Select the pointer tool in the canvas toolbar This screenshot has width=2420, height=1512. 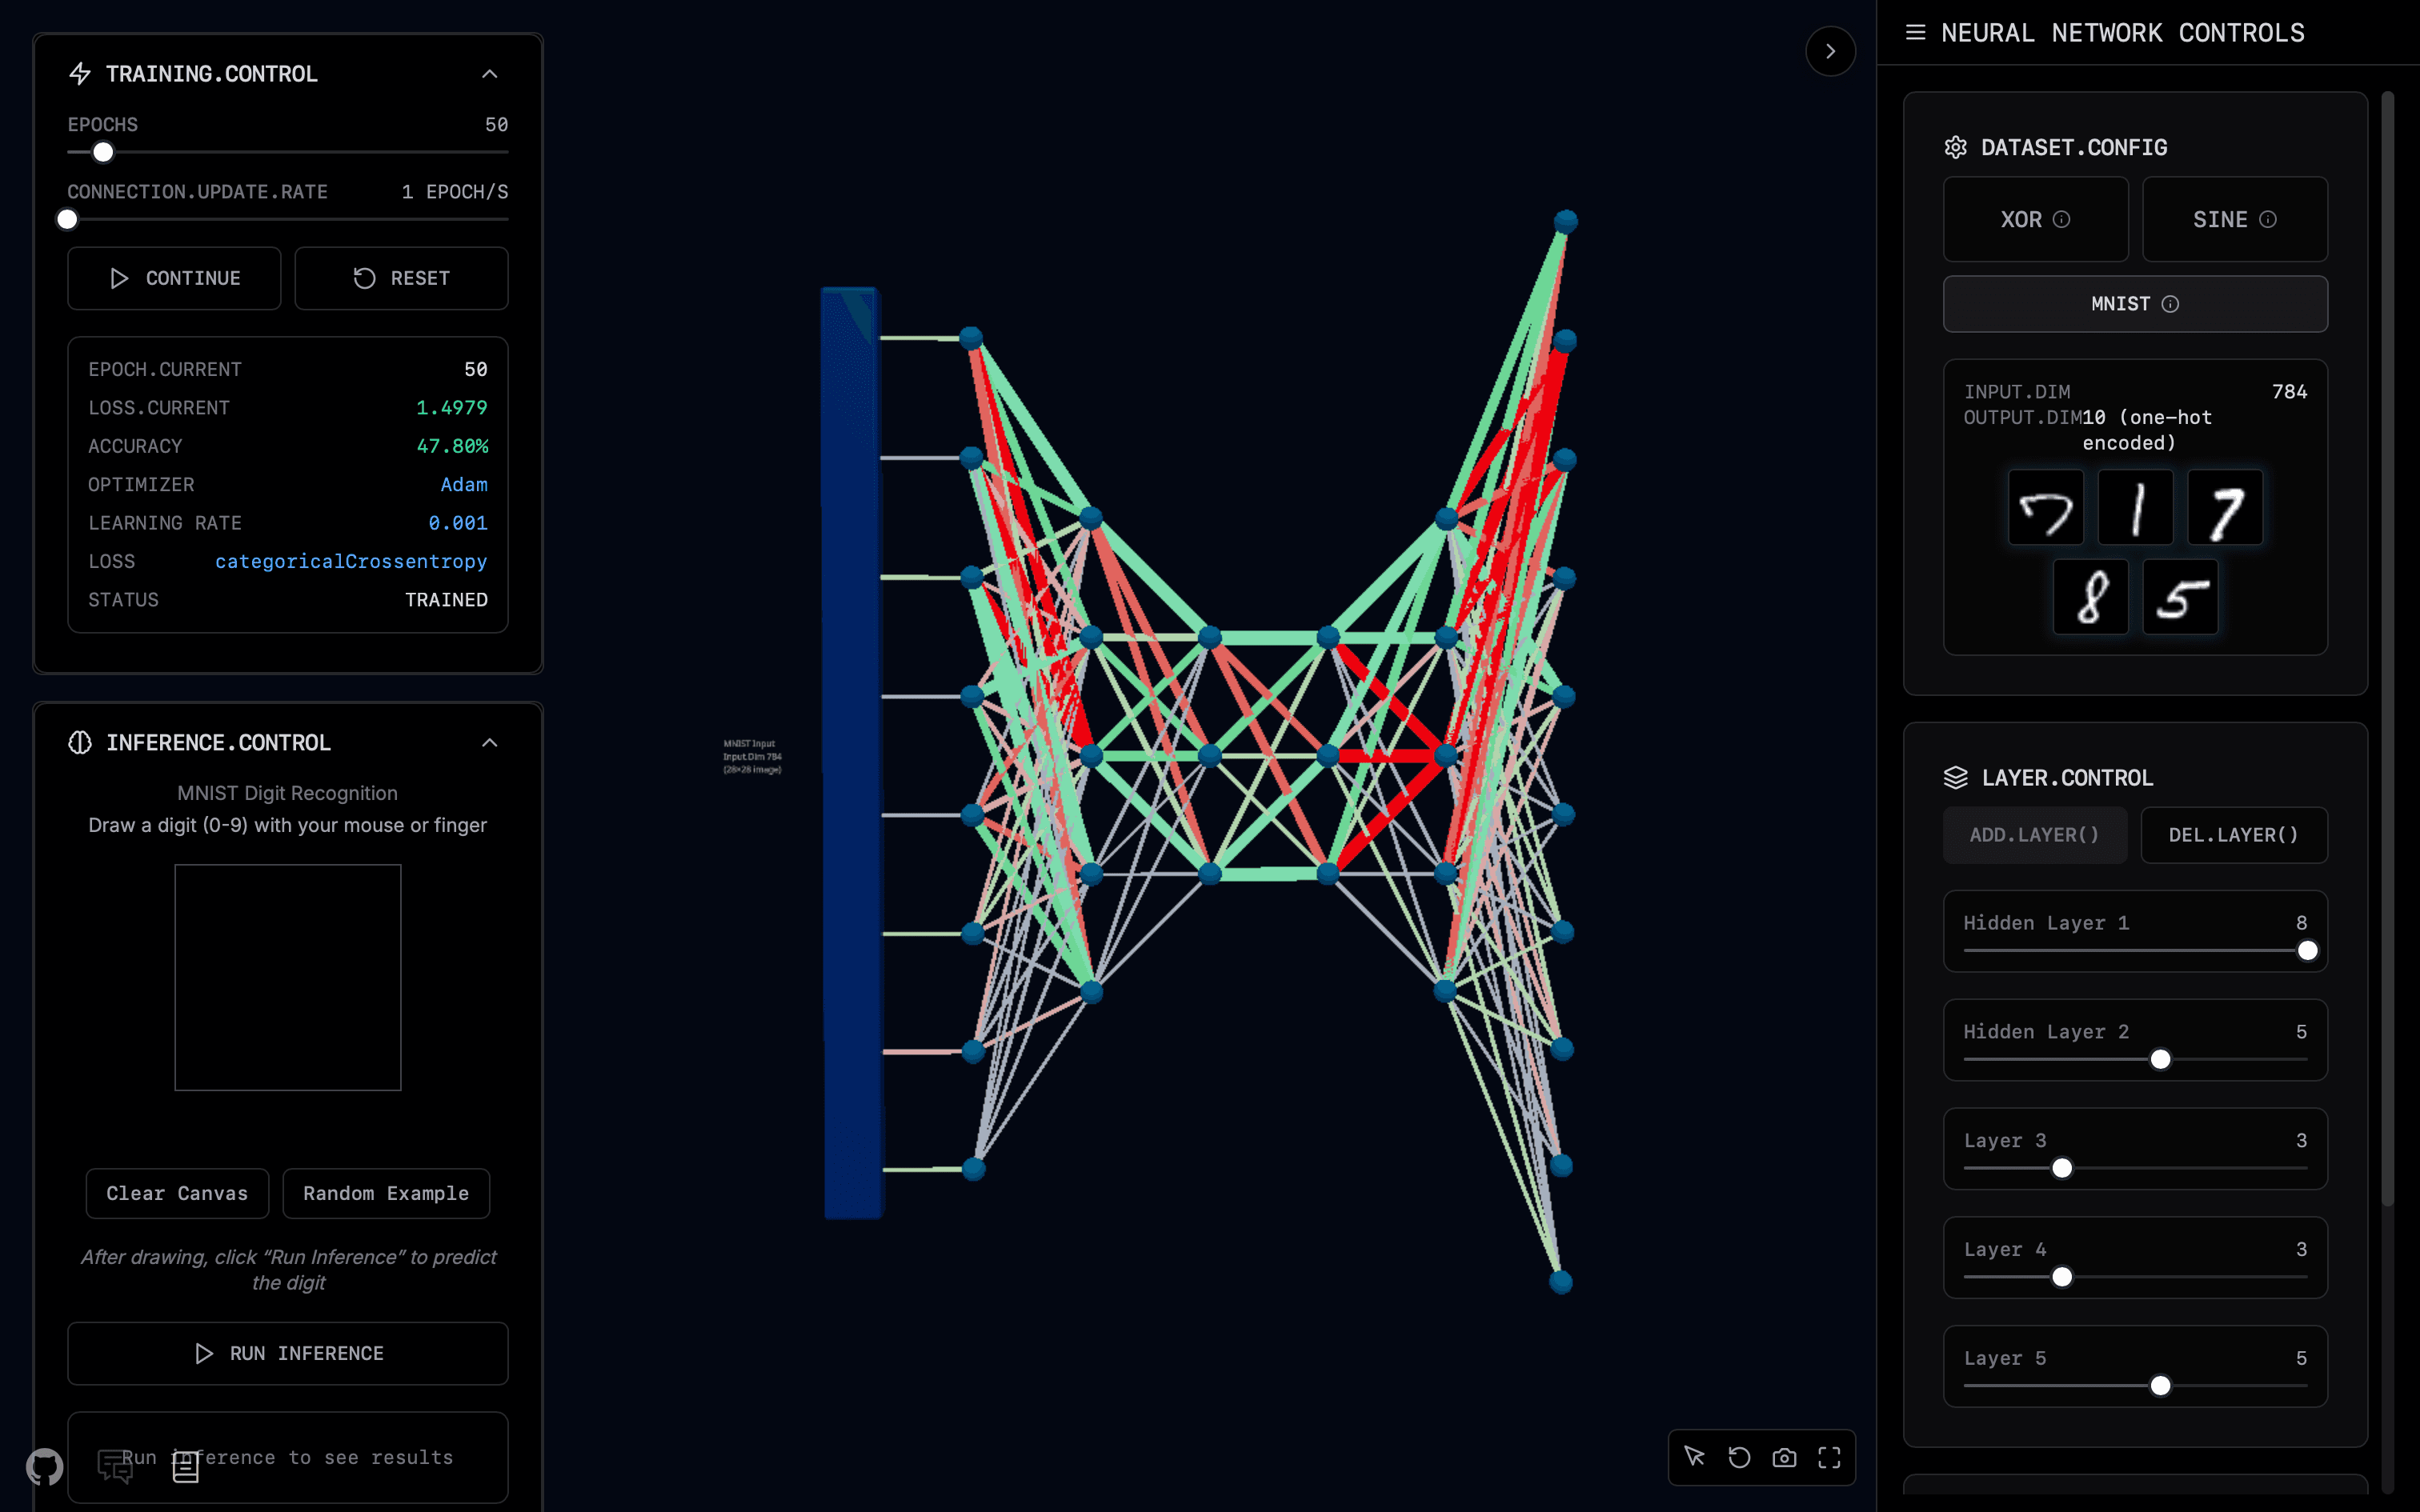pos(1694,1457)
